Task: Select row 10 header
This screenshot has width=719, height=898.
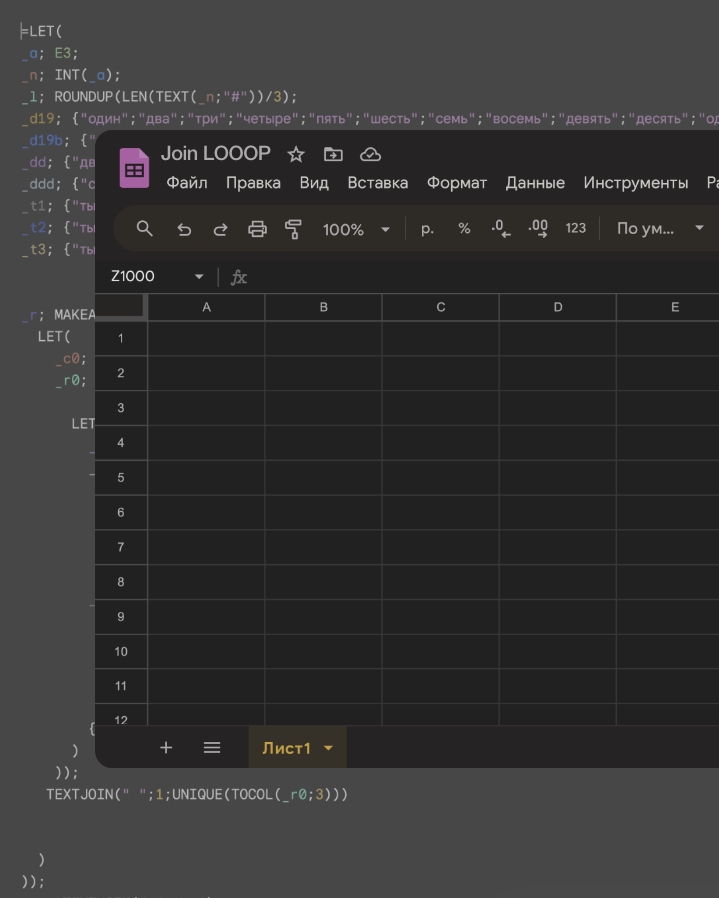Action: click(121, 651)
